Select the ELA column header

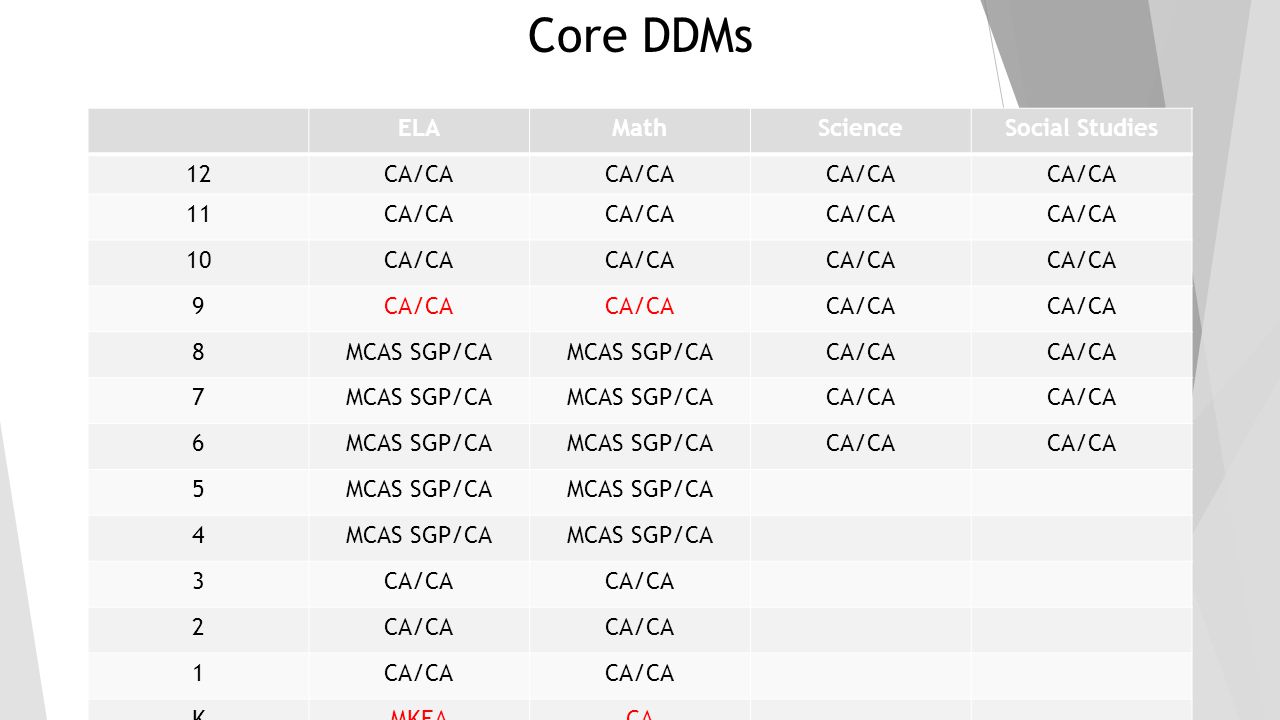[419, 129]
